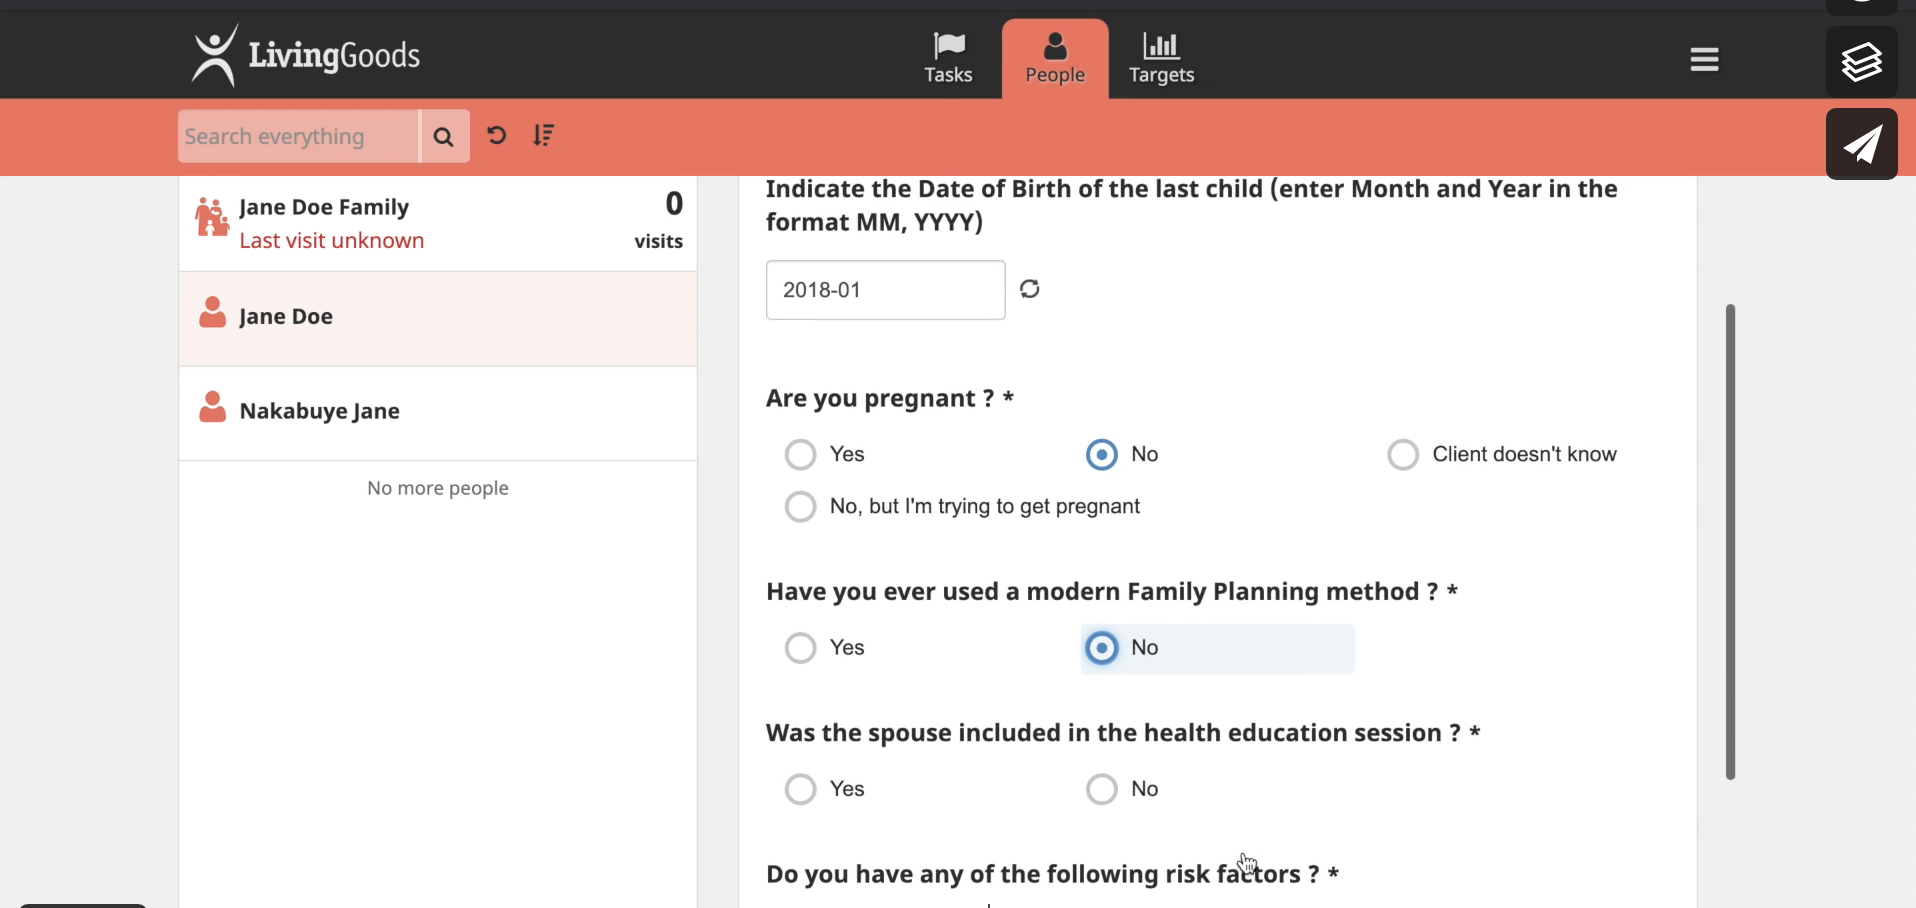The height and width of the screenshot is (908, 1916).
Task: Open the hamburger menu
Action: click(x=1704, y=60)
